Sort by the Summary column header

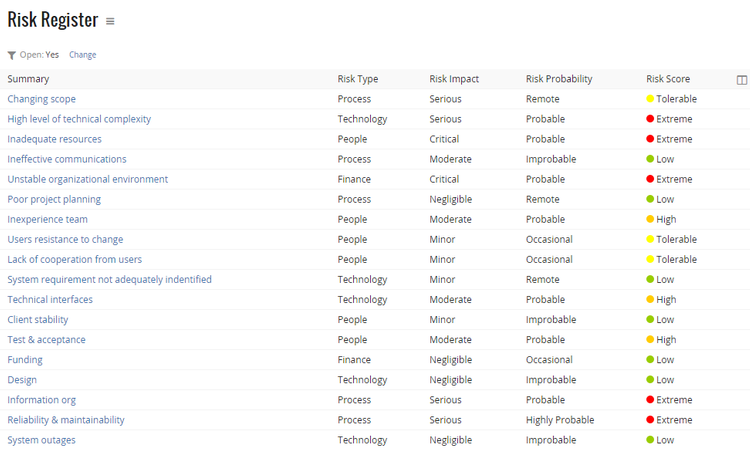point(28,79)
